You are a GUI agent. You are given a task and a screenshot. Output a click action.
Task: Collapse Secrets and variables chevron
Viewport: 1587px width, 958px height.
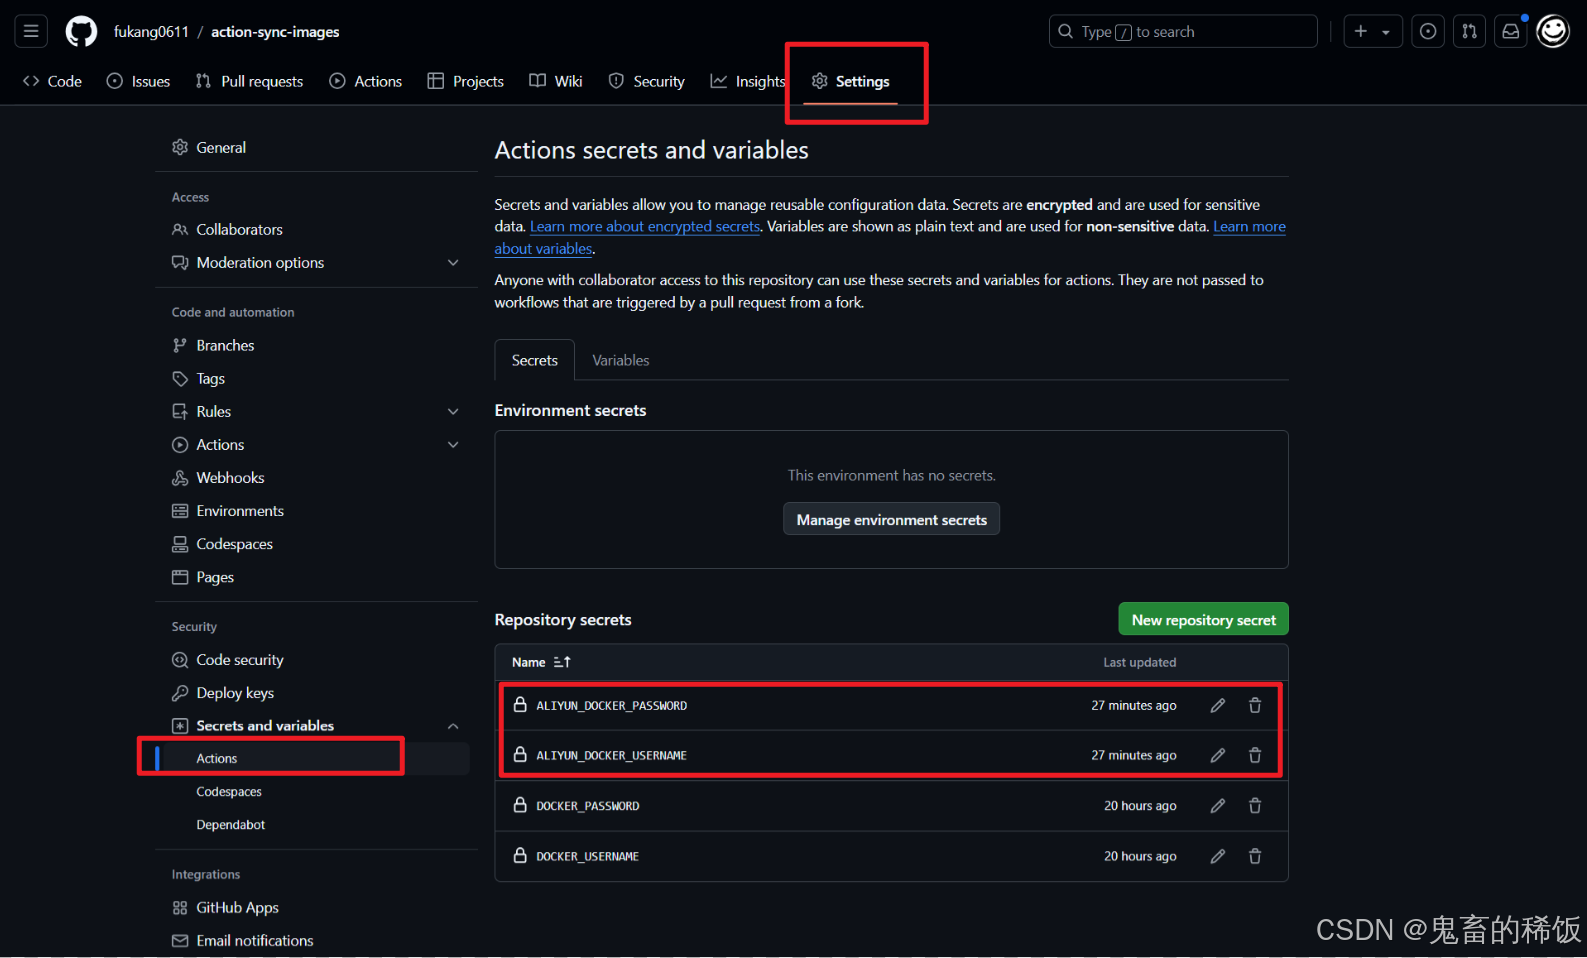[453, 726]
